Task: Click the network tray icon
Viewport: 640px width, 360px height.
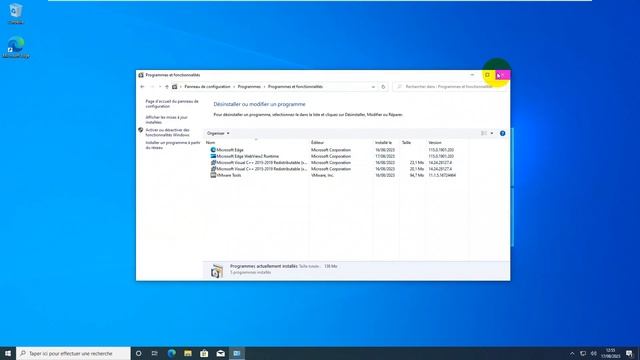Action: 583,353
